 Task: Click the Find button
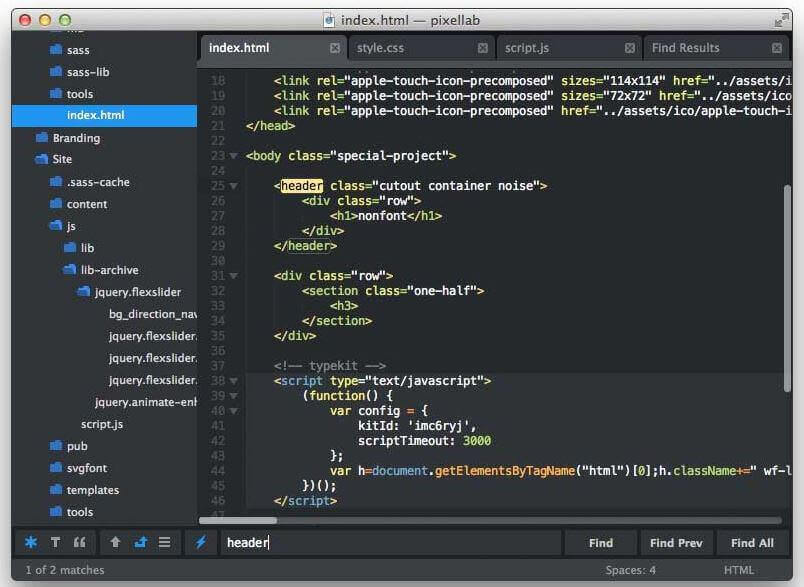600,543
